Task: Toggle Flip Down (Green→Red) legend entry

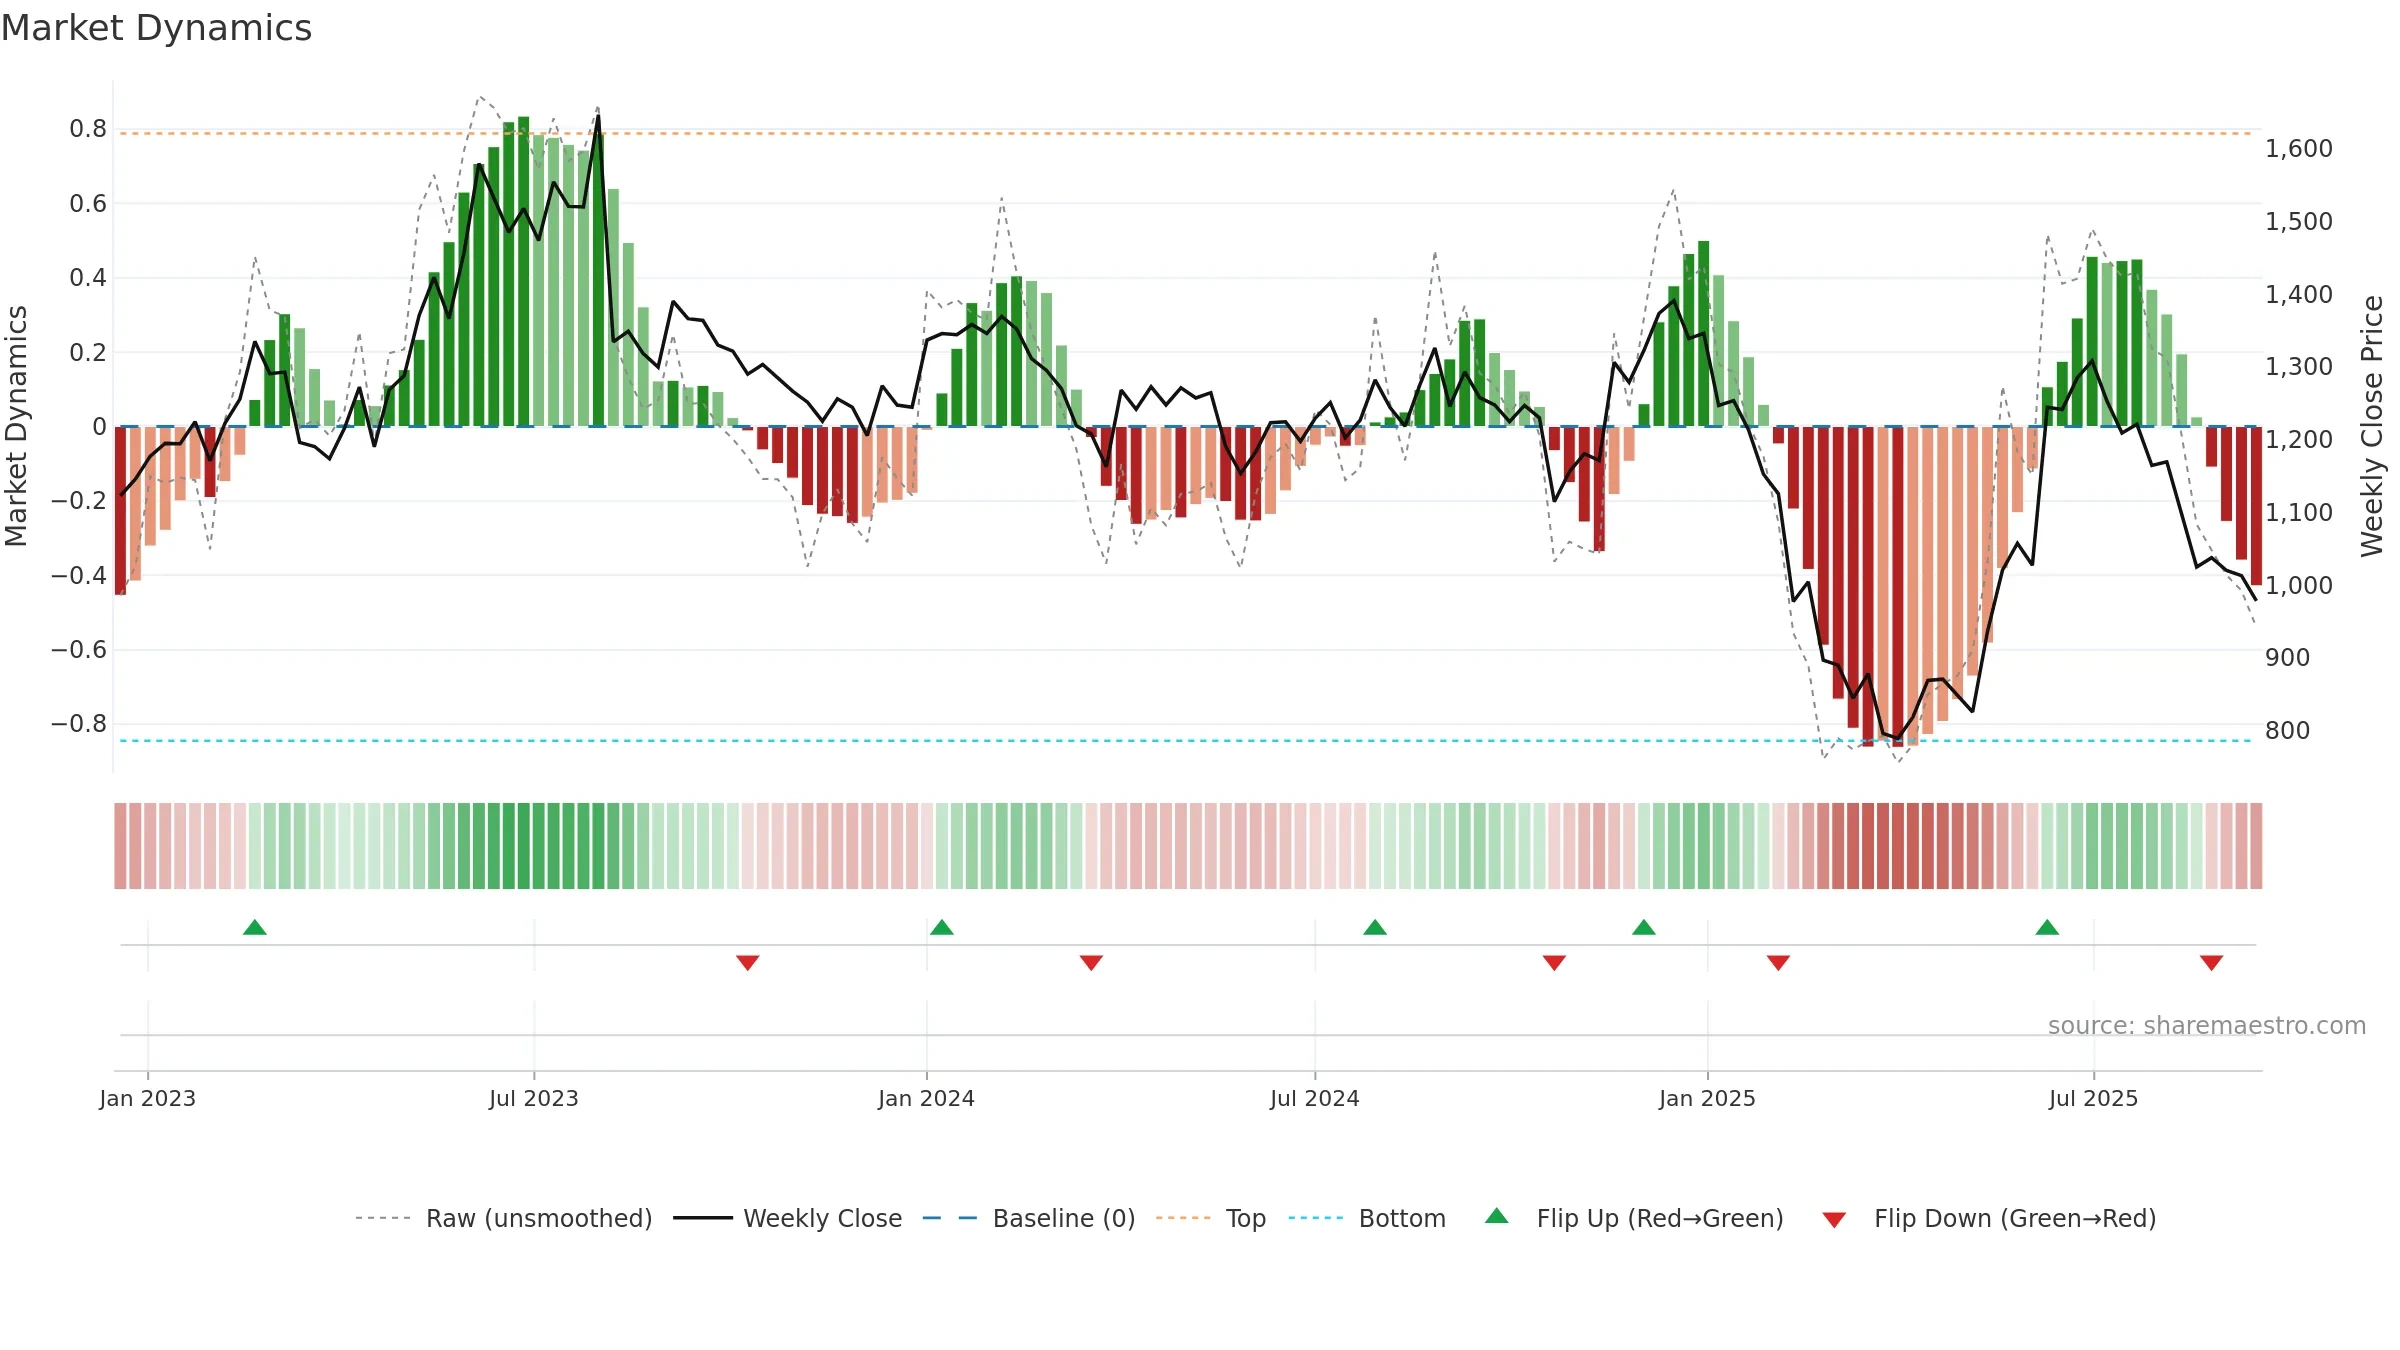Action: pos(1989,1218)
